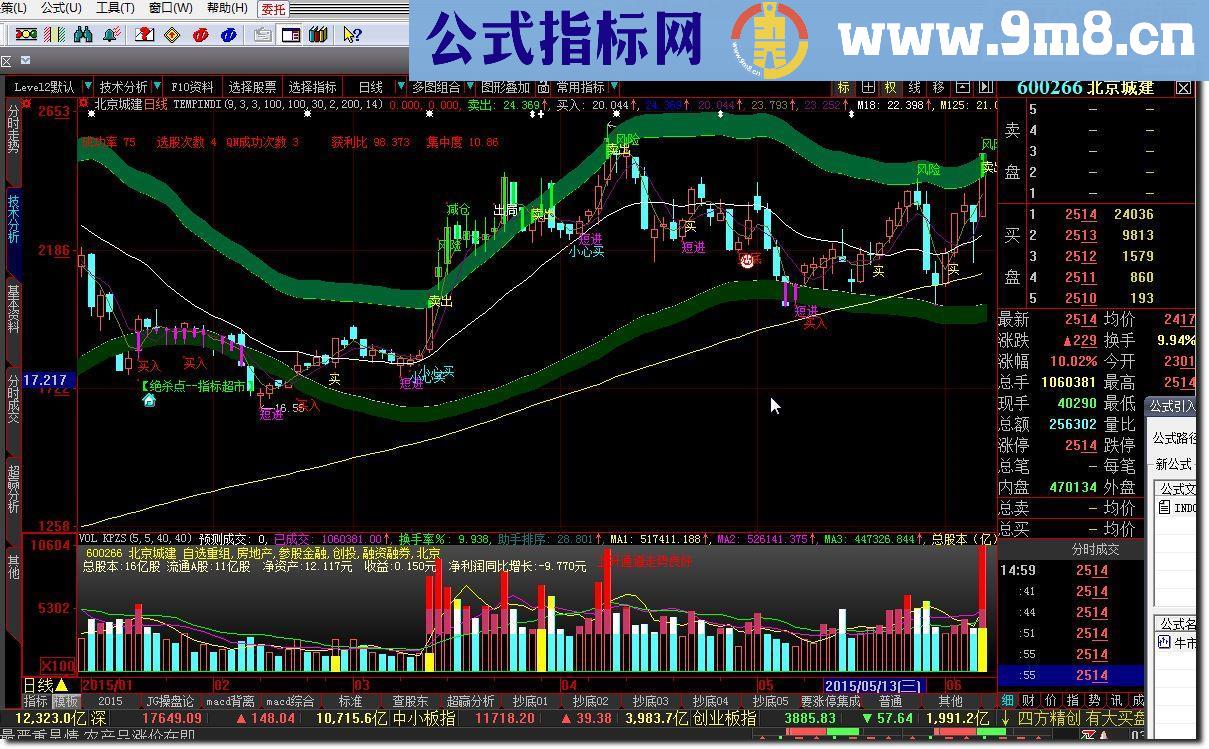Image resolution: width=1209 pixels, height=749 pixels.
Task: Click the traffic light signal toolbar icon
Action: click(x=26, y=35)
